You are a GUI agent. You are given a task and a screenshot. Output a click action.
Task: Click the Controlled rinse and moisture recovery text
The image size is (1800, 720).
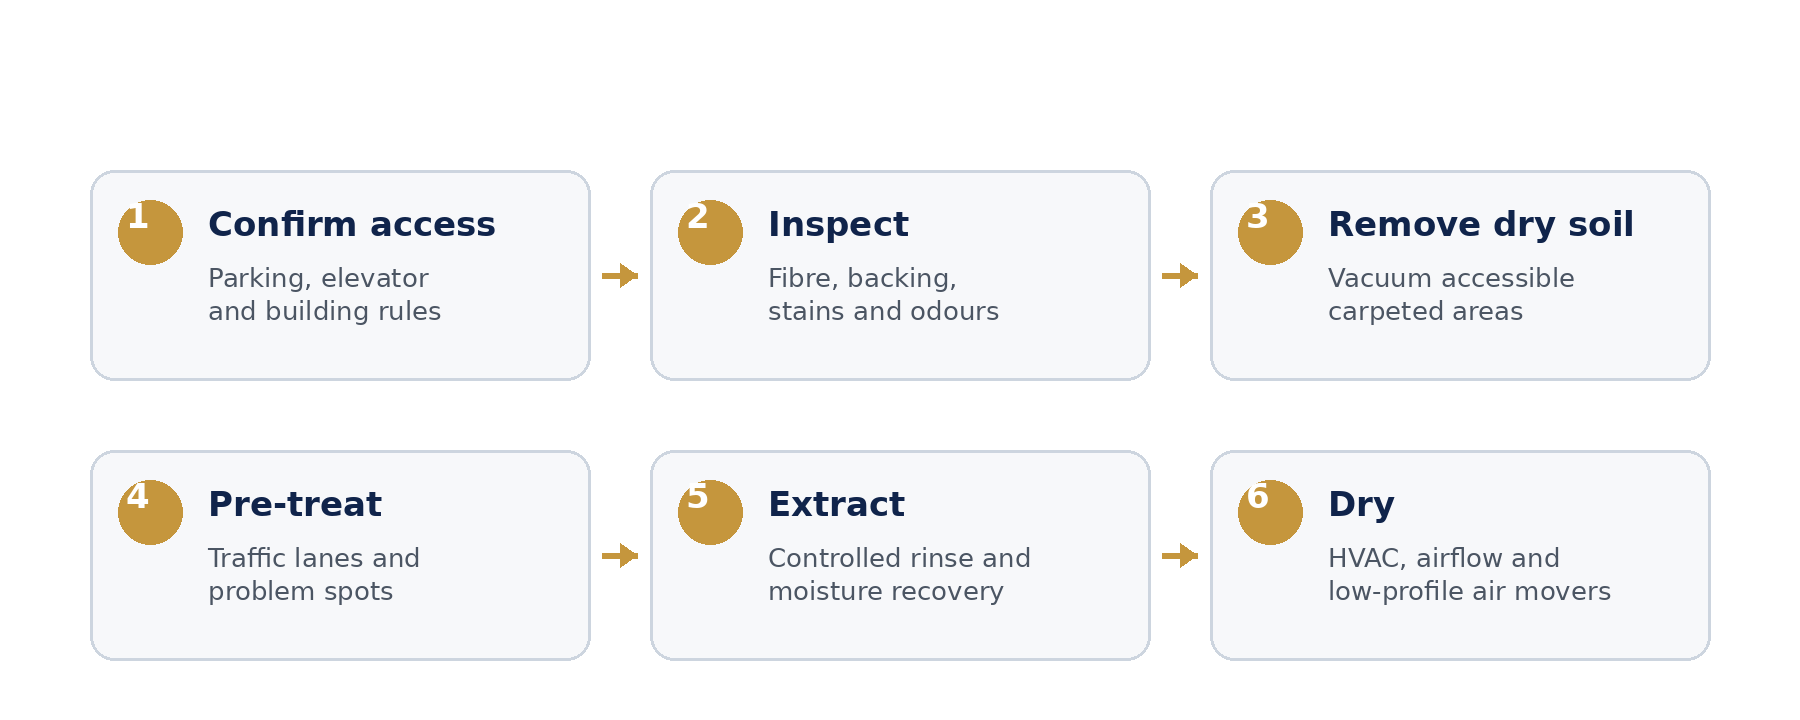tap(899, 574)
